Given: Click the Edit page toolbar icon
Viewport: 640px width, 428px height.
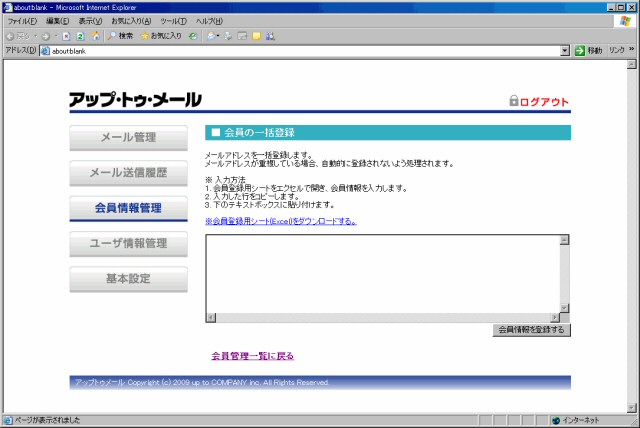Looking at the screenshot, I should tap(242, 36).
